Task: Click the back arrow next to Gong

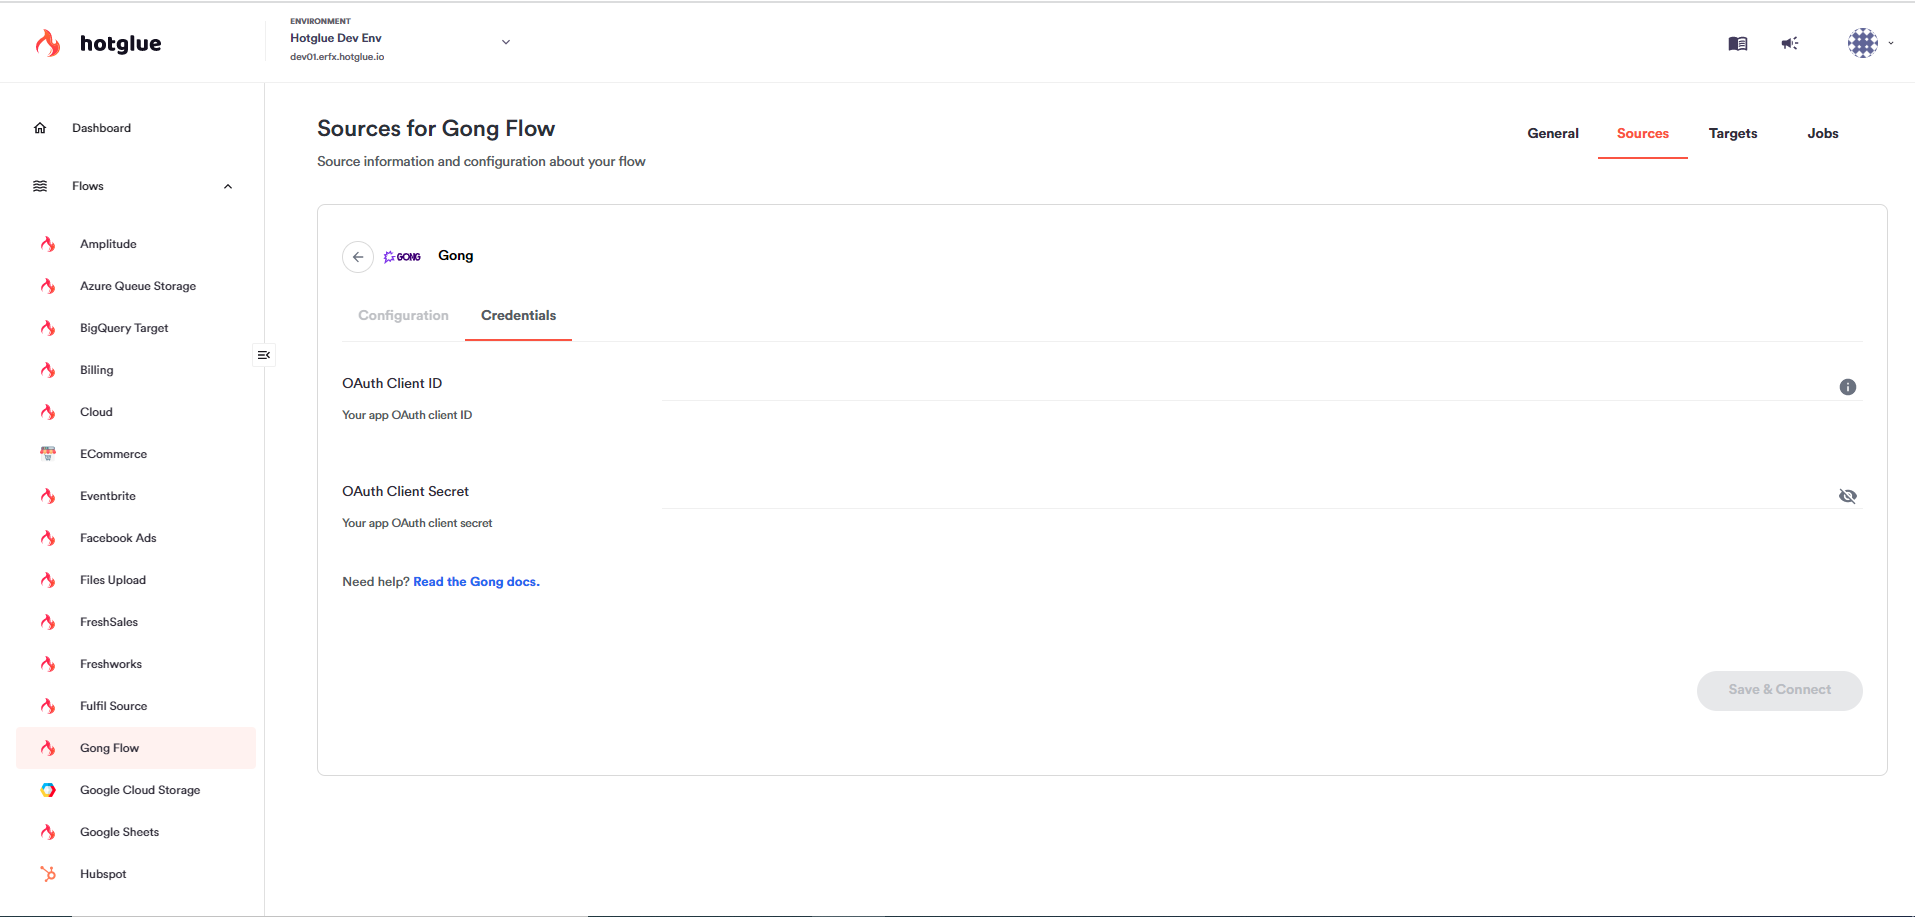Action: point(358,257)
